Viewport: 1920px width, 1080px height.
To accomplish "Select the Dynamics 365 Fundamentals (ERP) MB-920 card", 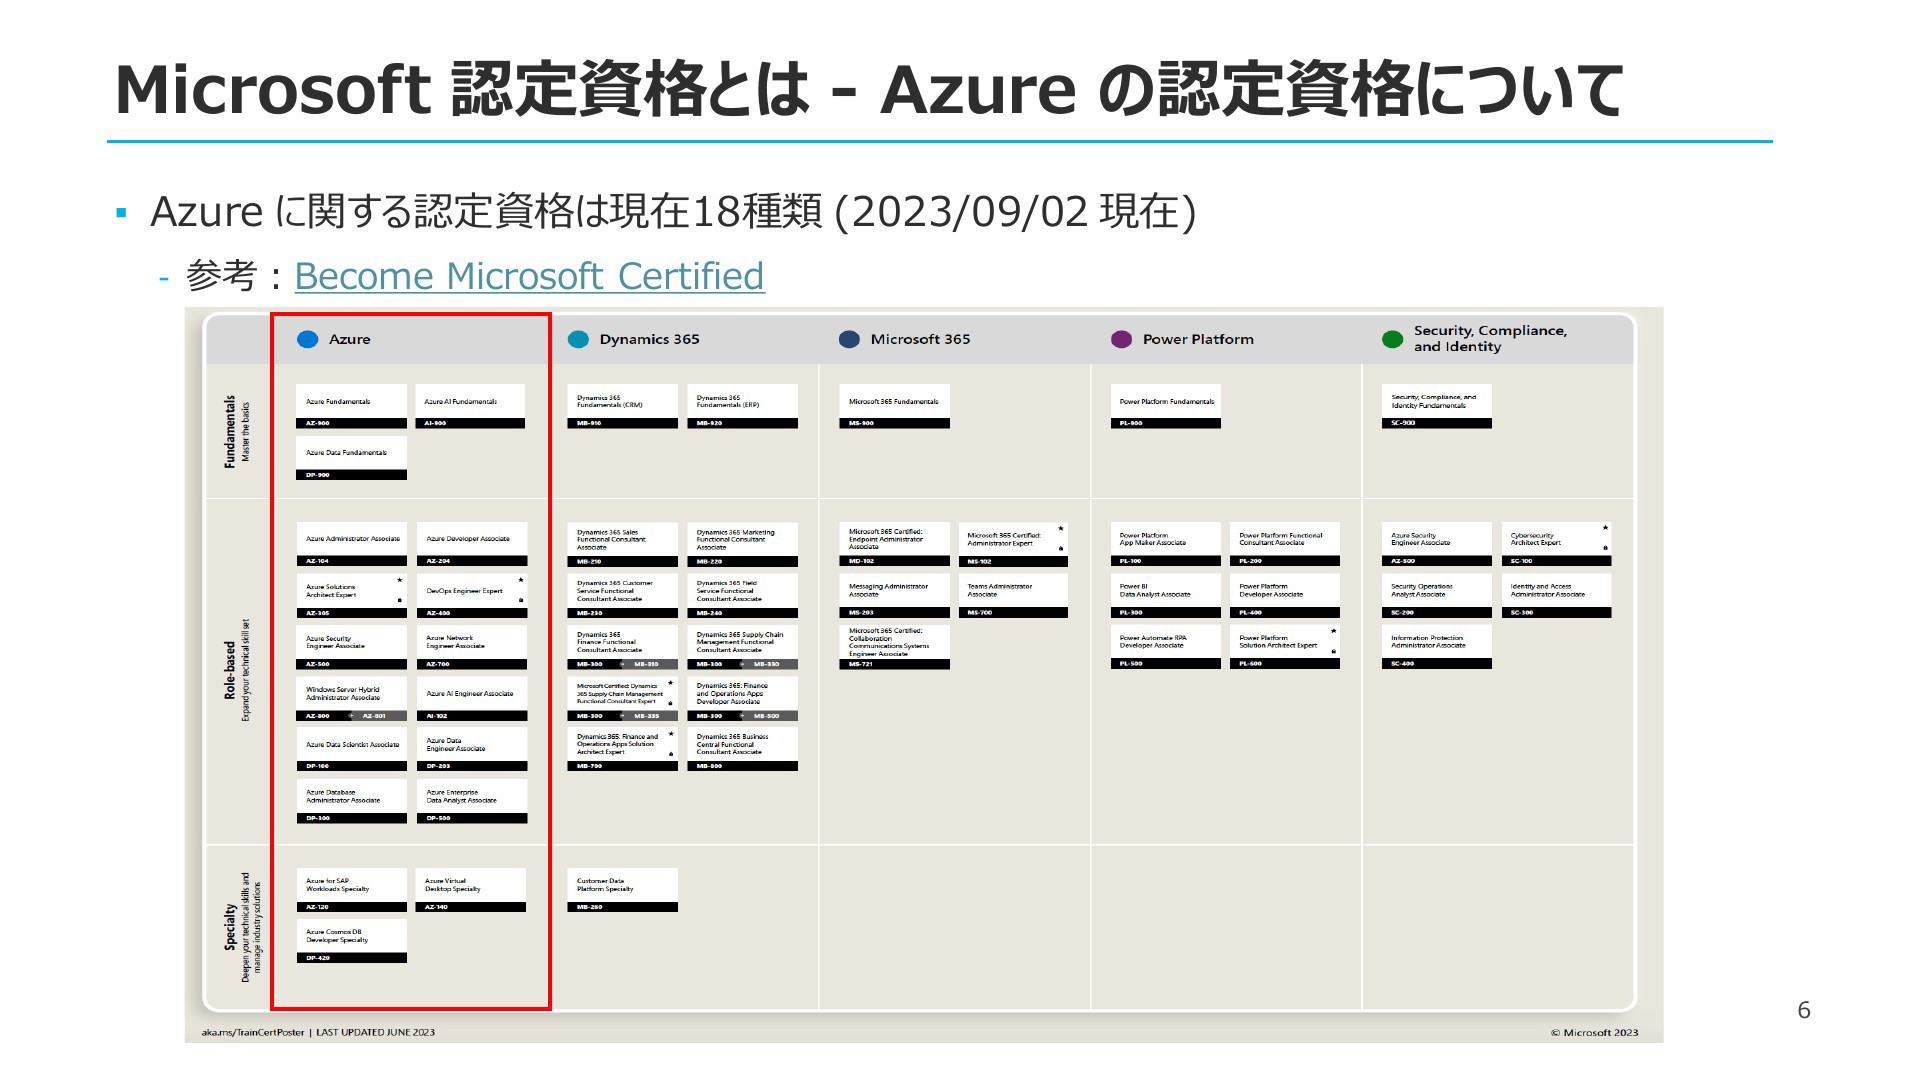I will pyautogui.click(x=742, y=406).
